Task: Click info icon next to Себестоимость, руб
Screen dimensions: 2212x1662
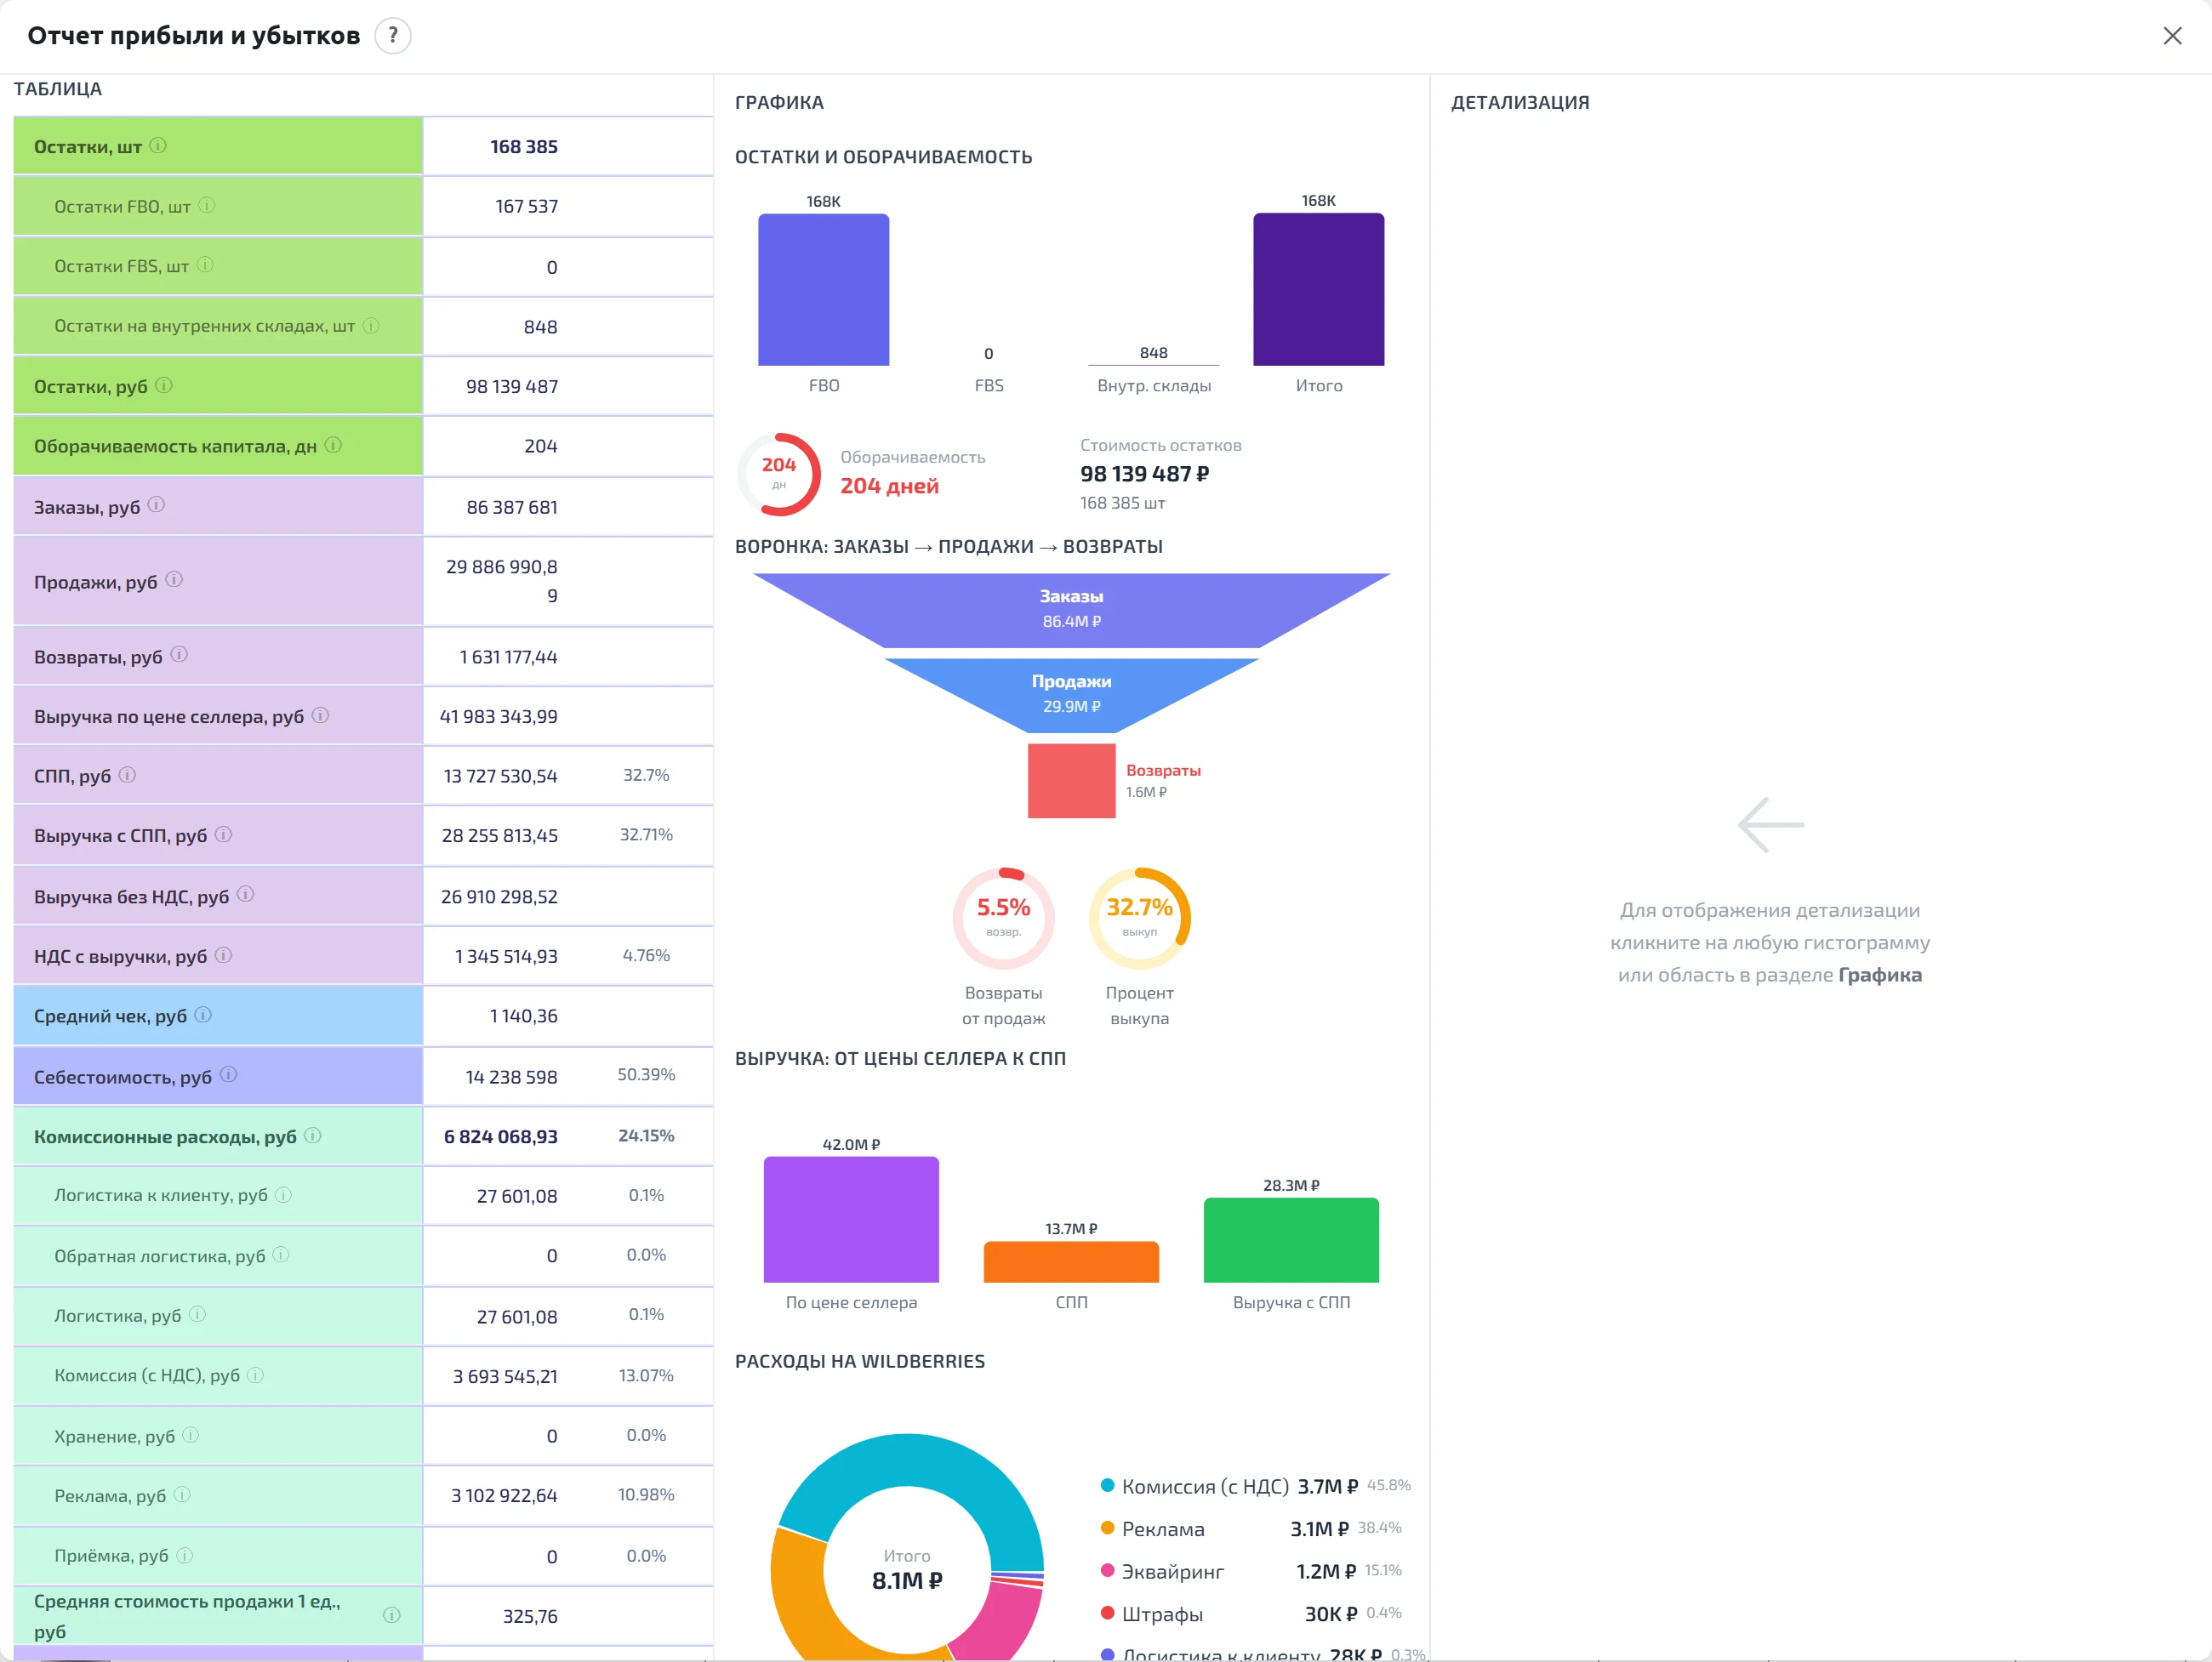Action: pos(228,1075)
